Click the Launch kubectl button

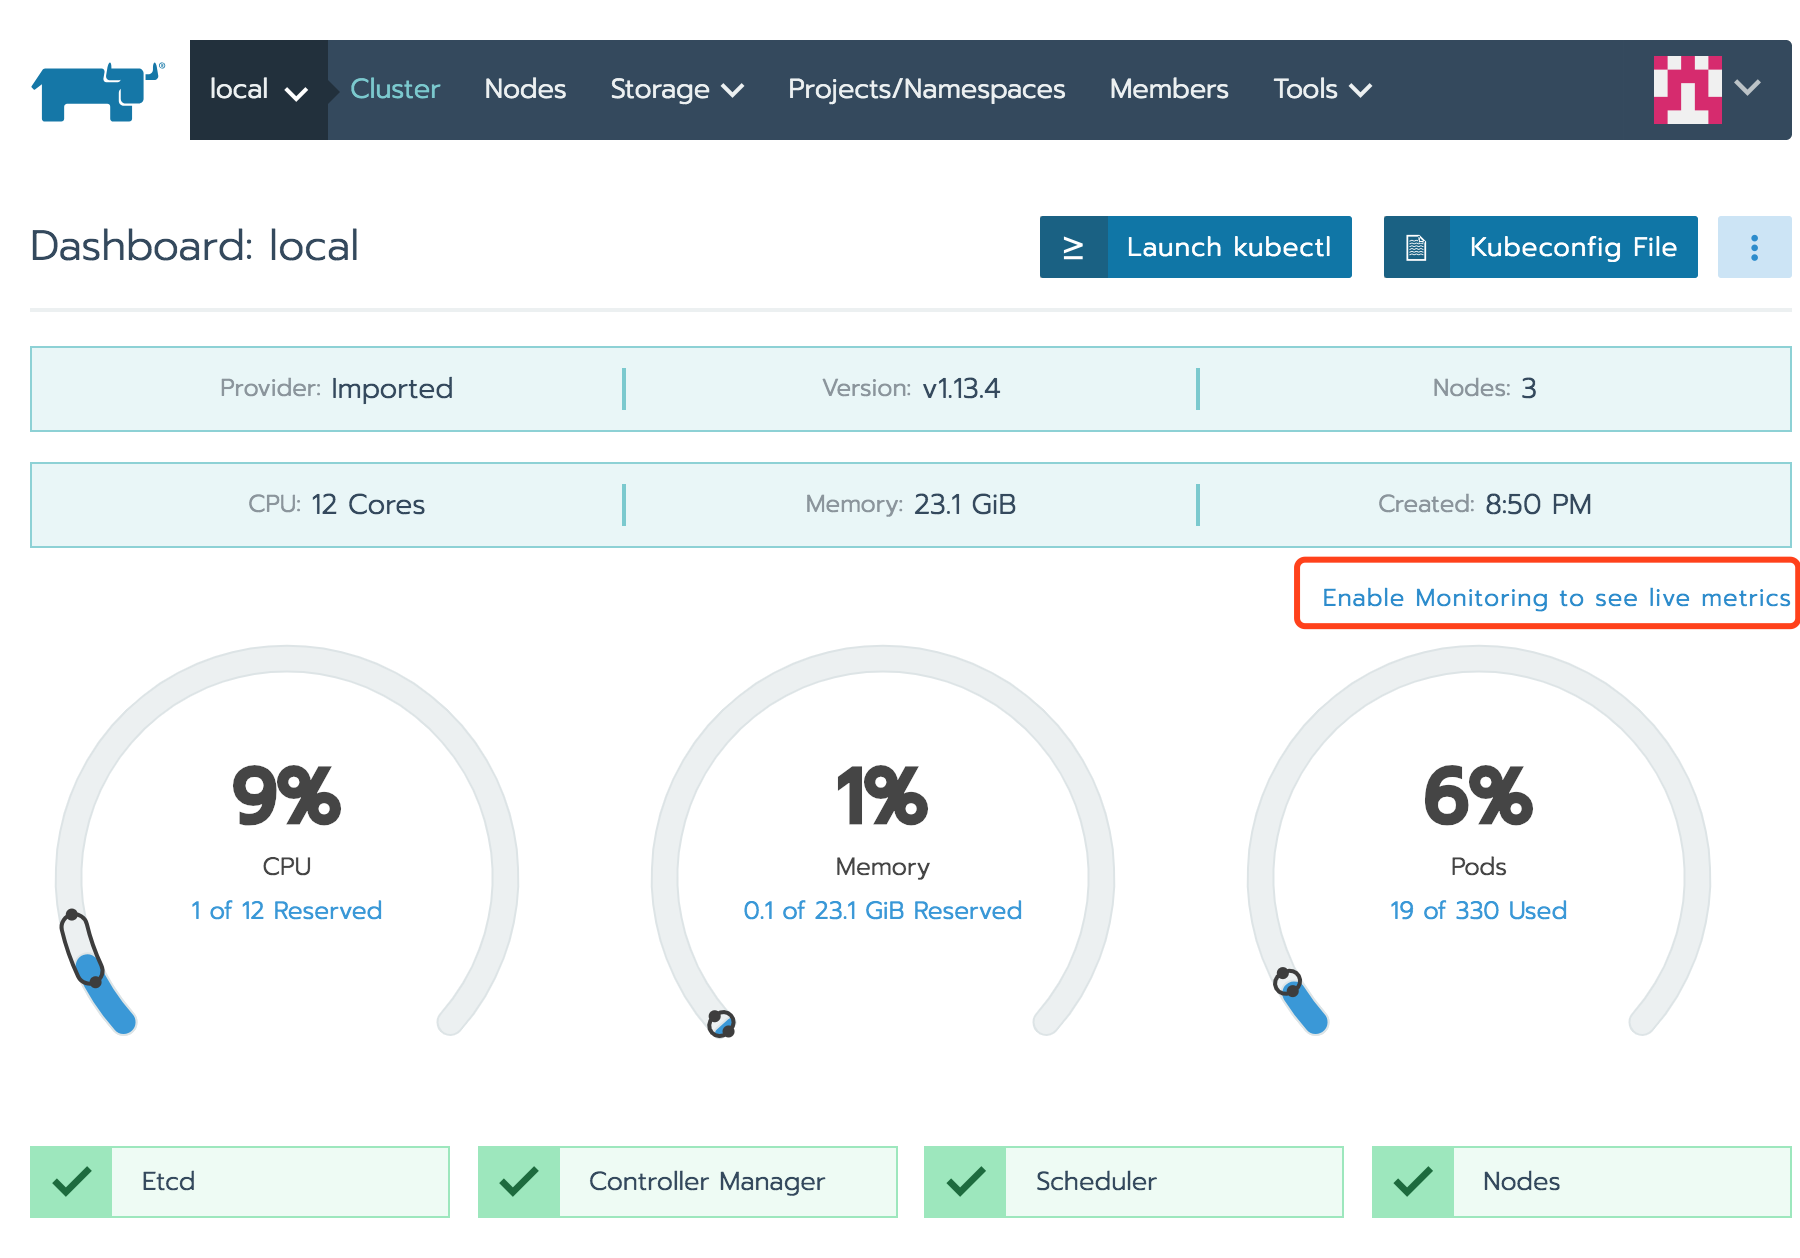1196,247
